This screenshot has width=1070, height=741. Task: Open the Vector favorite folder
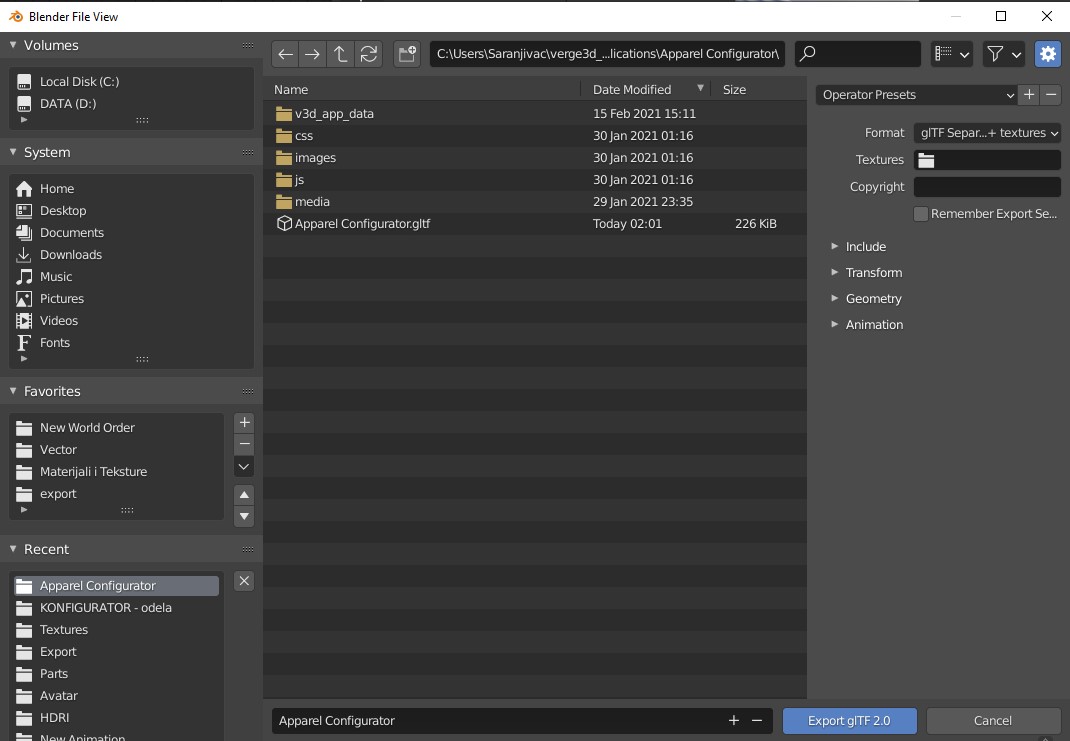pyautogui.click(x=116, y=450)
